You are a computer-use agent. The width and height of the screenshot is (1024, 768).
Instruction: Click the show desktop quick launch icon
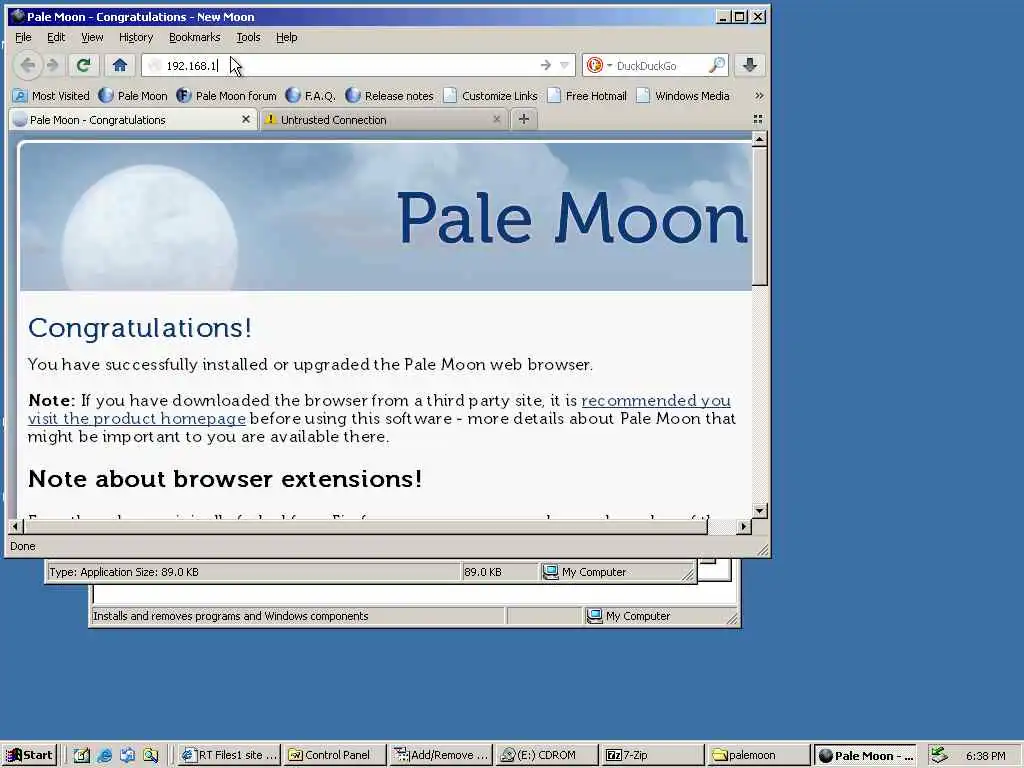pos(127,755)
